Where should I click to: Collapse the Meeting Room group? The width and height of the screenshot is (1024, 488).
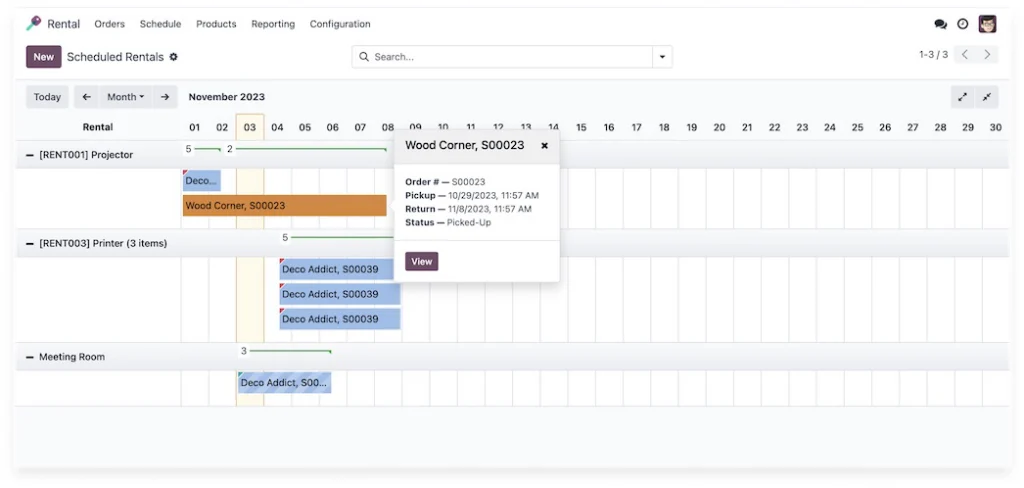tap(29, 357)
